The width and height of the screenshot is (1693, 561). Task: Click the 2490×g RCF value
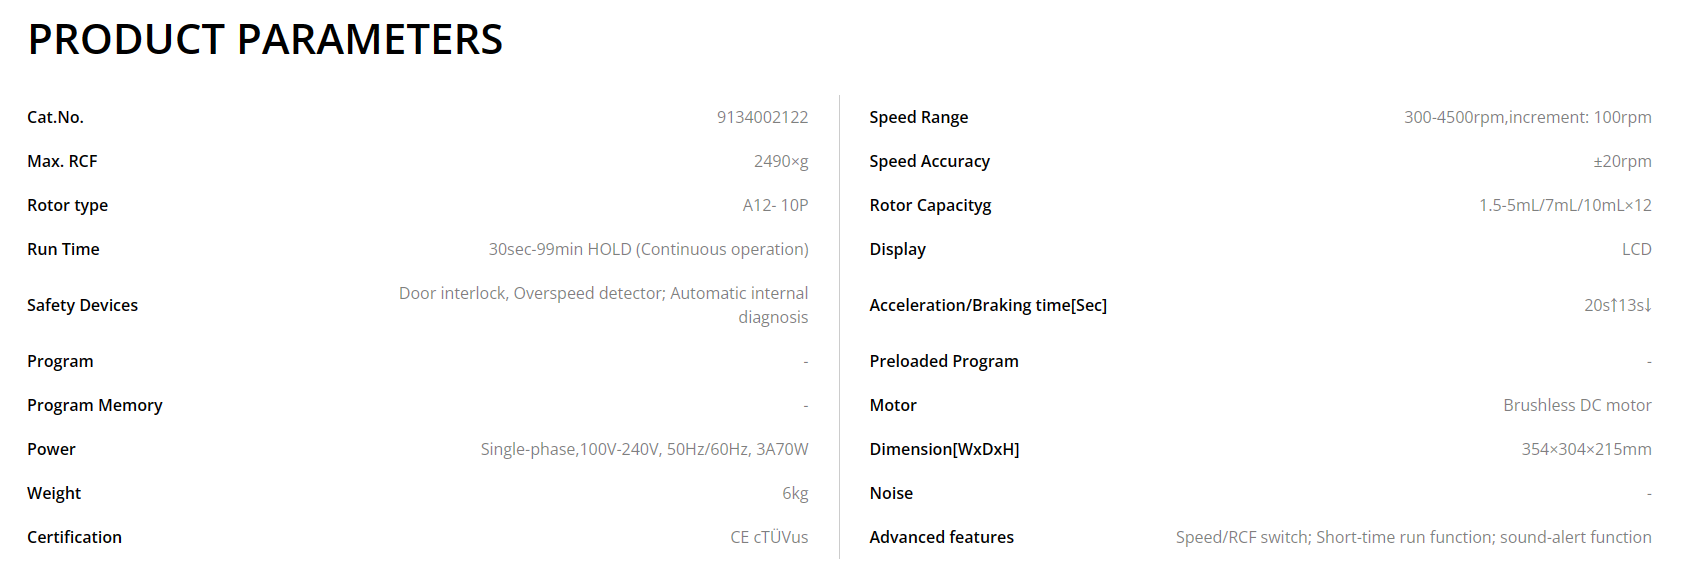tap(781, 161)
